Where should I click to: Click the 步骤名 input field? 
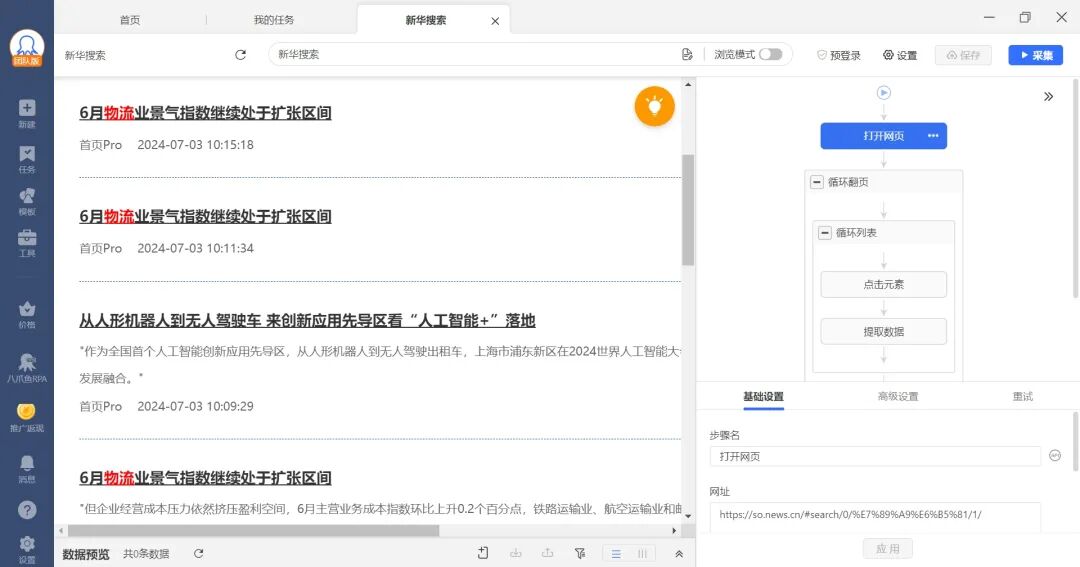pyautogui.click(x=875, y=456)
